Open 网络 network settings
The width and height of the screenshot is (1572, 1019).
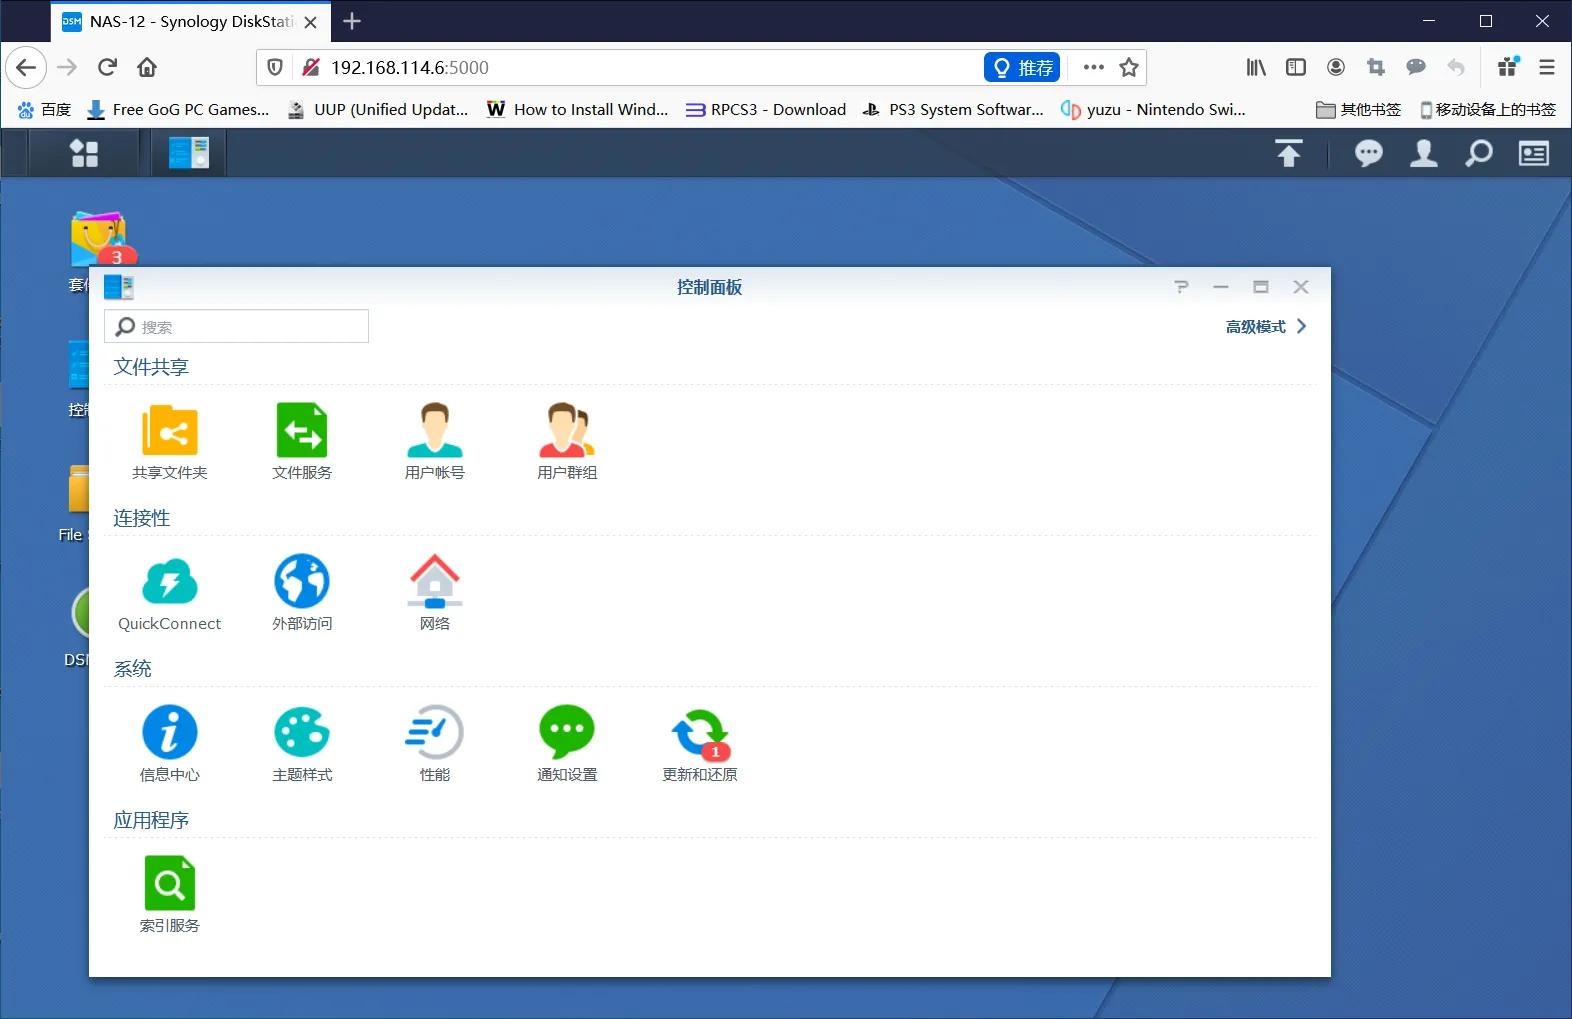tap(434, 582)
